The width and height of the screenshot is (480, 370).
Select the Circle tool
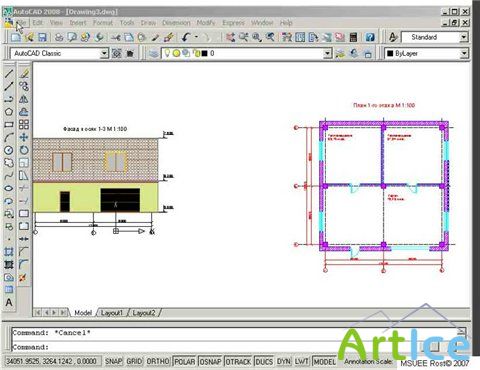click(x=9, y=150)
